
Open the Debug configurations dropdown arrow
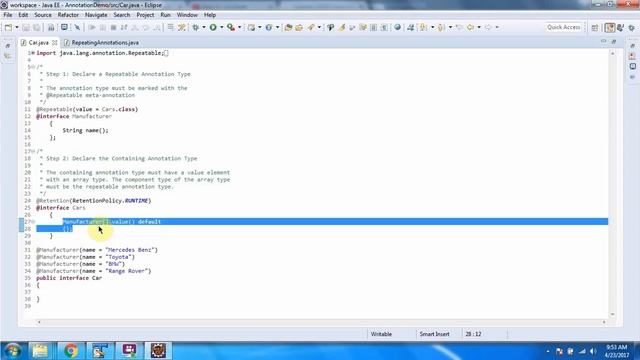coord(204,27)
